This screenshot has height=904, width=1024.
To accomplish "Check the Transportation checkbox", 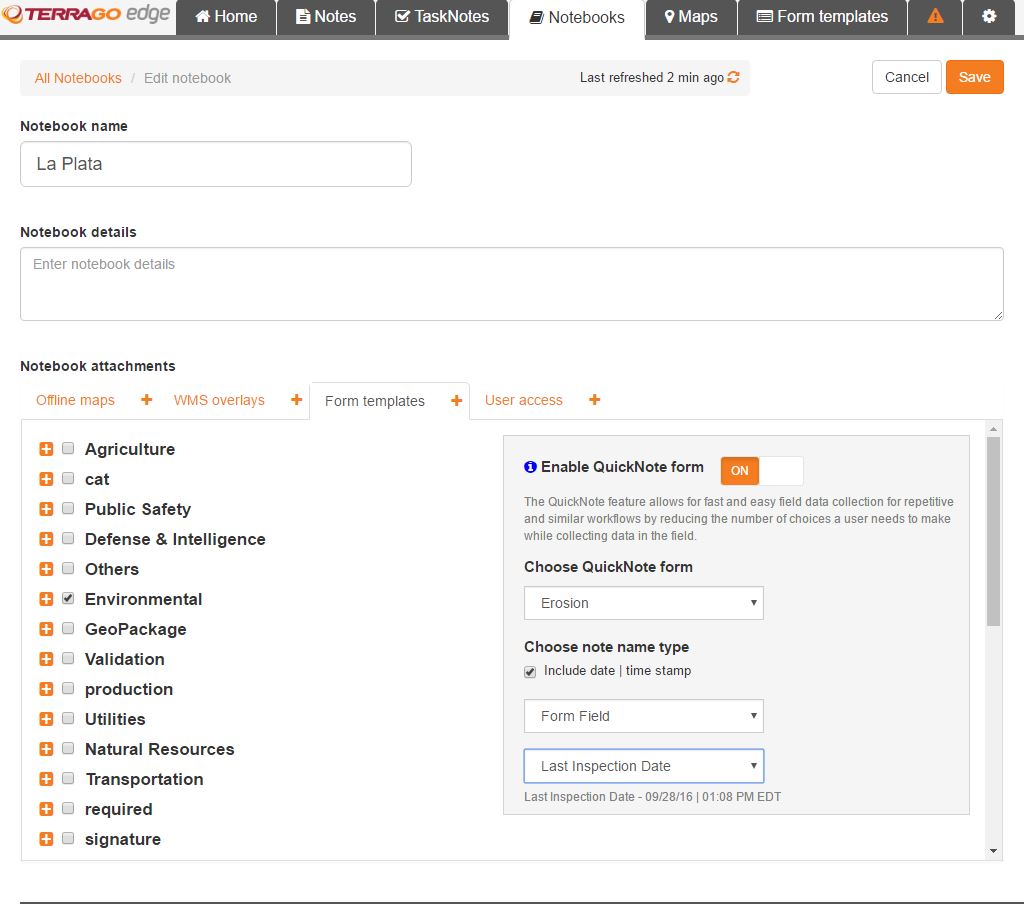I will [68, 779].
